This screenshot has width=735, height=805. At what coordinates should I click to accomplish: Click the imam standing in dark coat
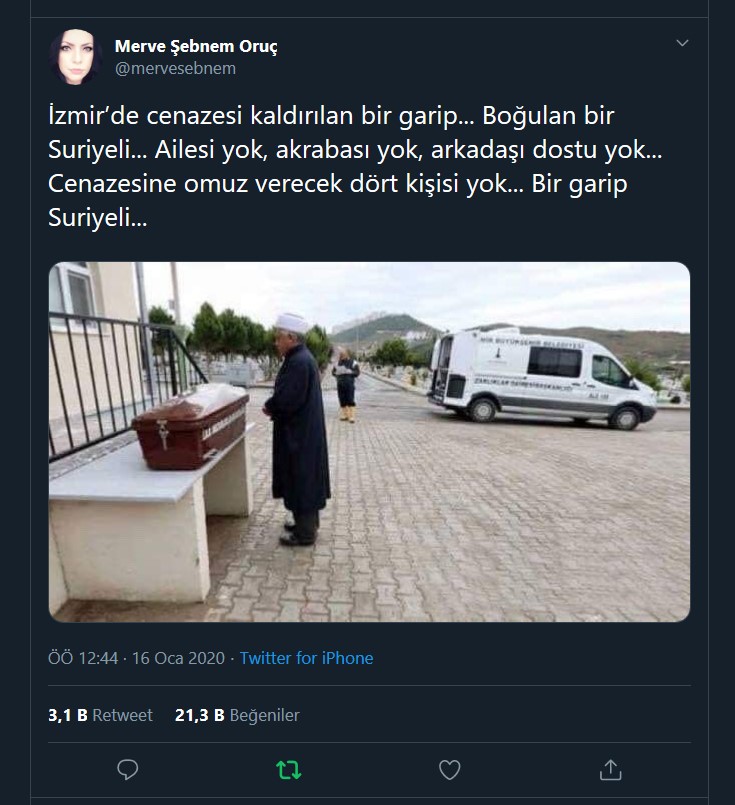coord(297,430)
